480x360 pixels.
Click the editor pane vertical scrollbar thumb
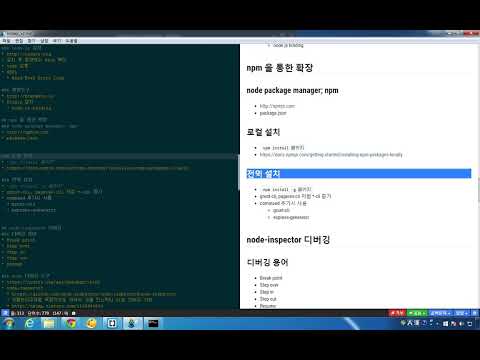pos(239,172)
